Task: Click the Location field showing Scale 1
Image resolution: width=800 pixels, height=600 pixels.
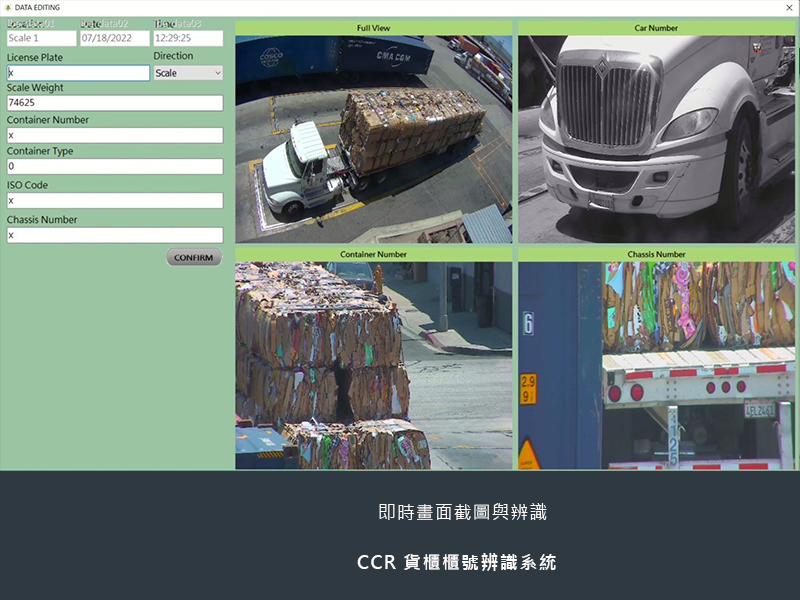Action: click(x=40, y=39)
